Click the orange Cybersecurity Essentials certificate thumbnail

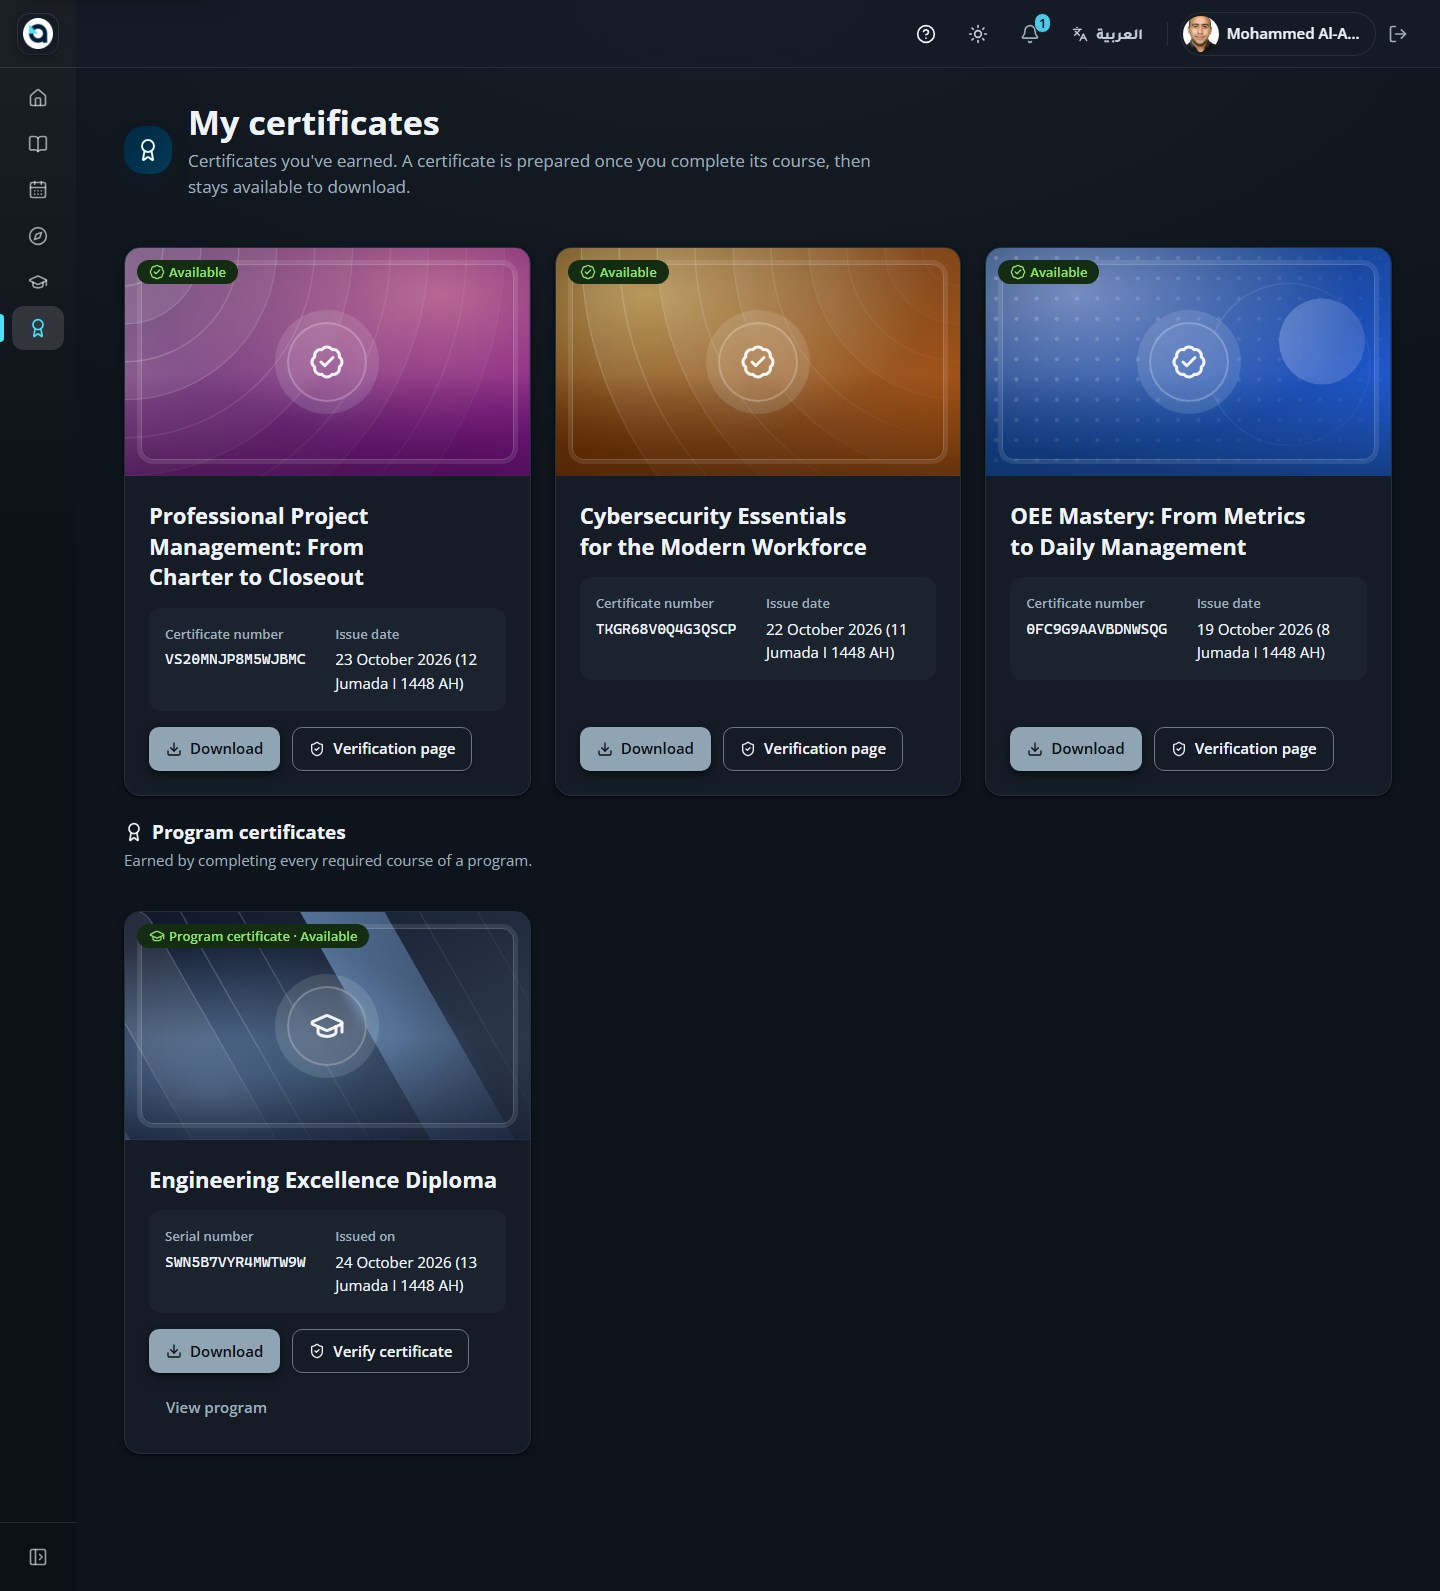(758, 362)
